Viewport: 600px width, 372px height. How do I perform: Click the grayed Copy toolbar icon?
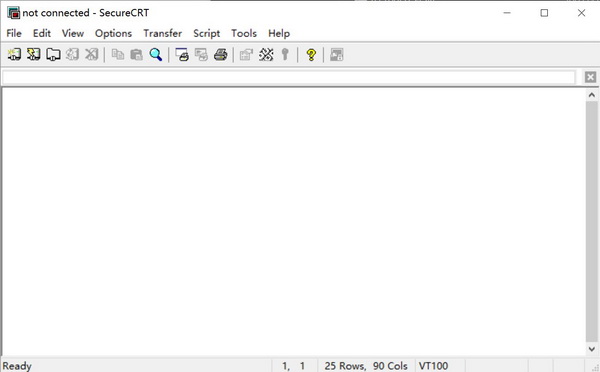tap(117, 55)
